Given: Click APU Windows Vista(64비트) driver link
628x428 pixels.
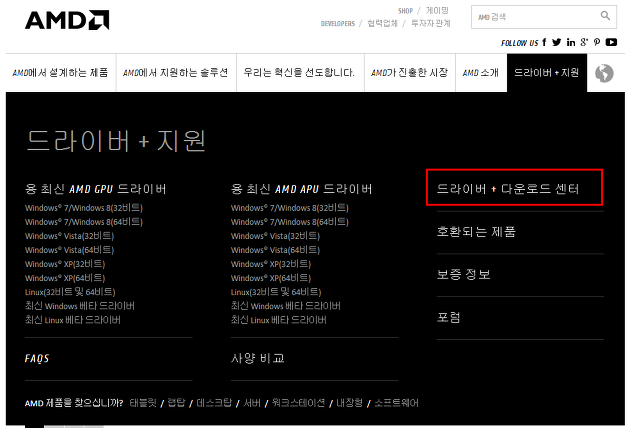Looking at the screenshot, I should [276, 250].
